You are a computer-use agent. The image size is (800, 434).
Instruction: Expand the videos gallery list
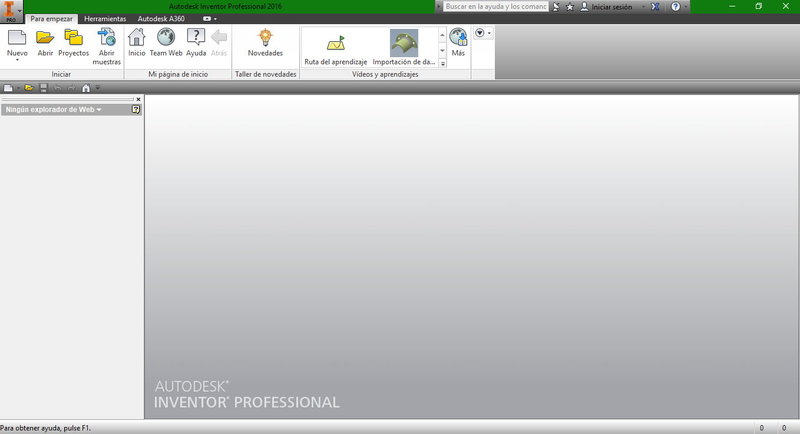pyautogui.click(x=442, y=64)
